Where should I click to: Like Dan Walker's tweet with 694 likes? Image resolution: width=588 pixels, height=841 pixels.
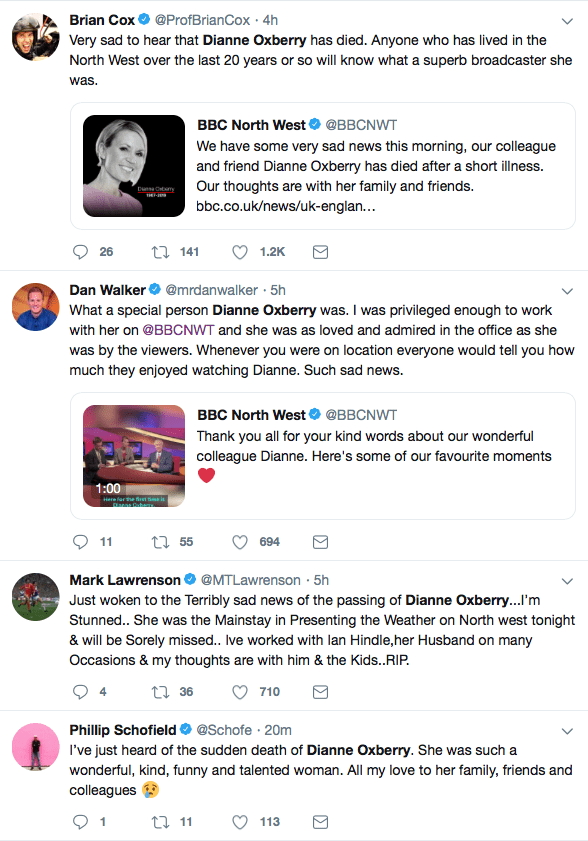coord(240,542)
